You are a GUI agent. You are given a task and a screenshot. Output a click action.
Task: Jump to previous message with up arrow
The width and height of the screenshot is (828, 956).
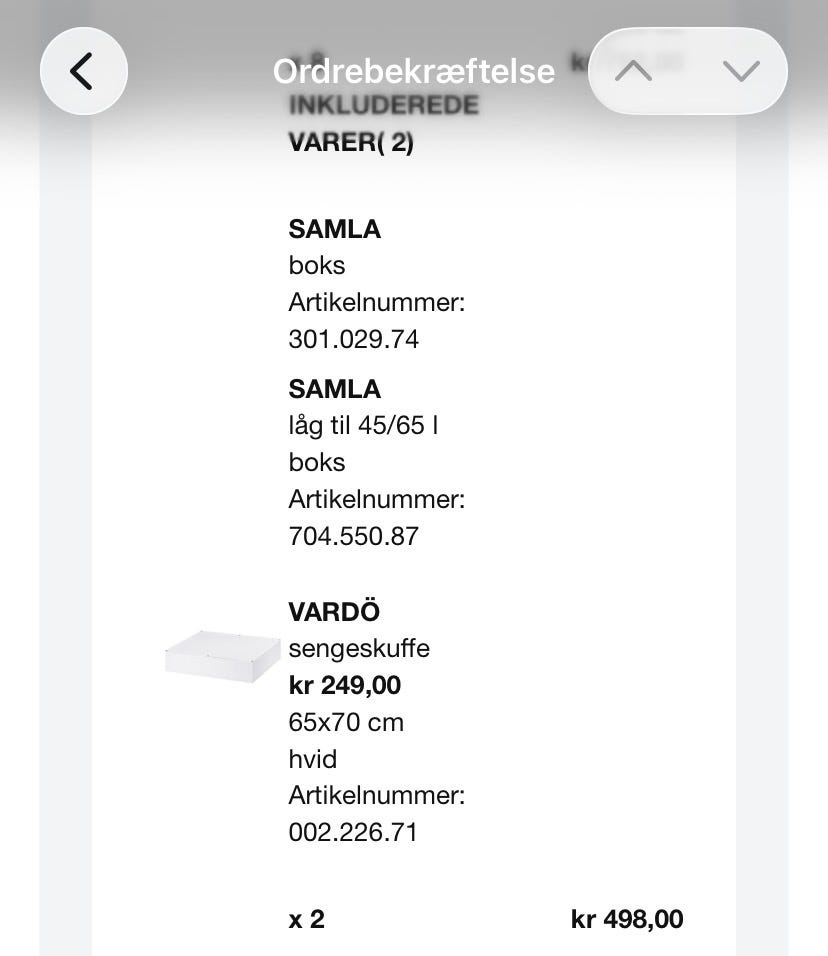coord(634,71)
